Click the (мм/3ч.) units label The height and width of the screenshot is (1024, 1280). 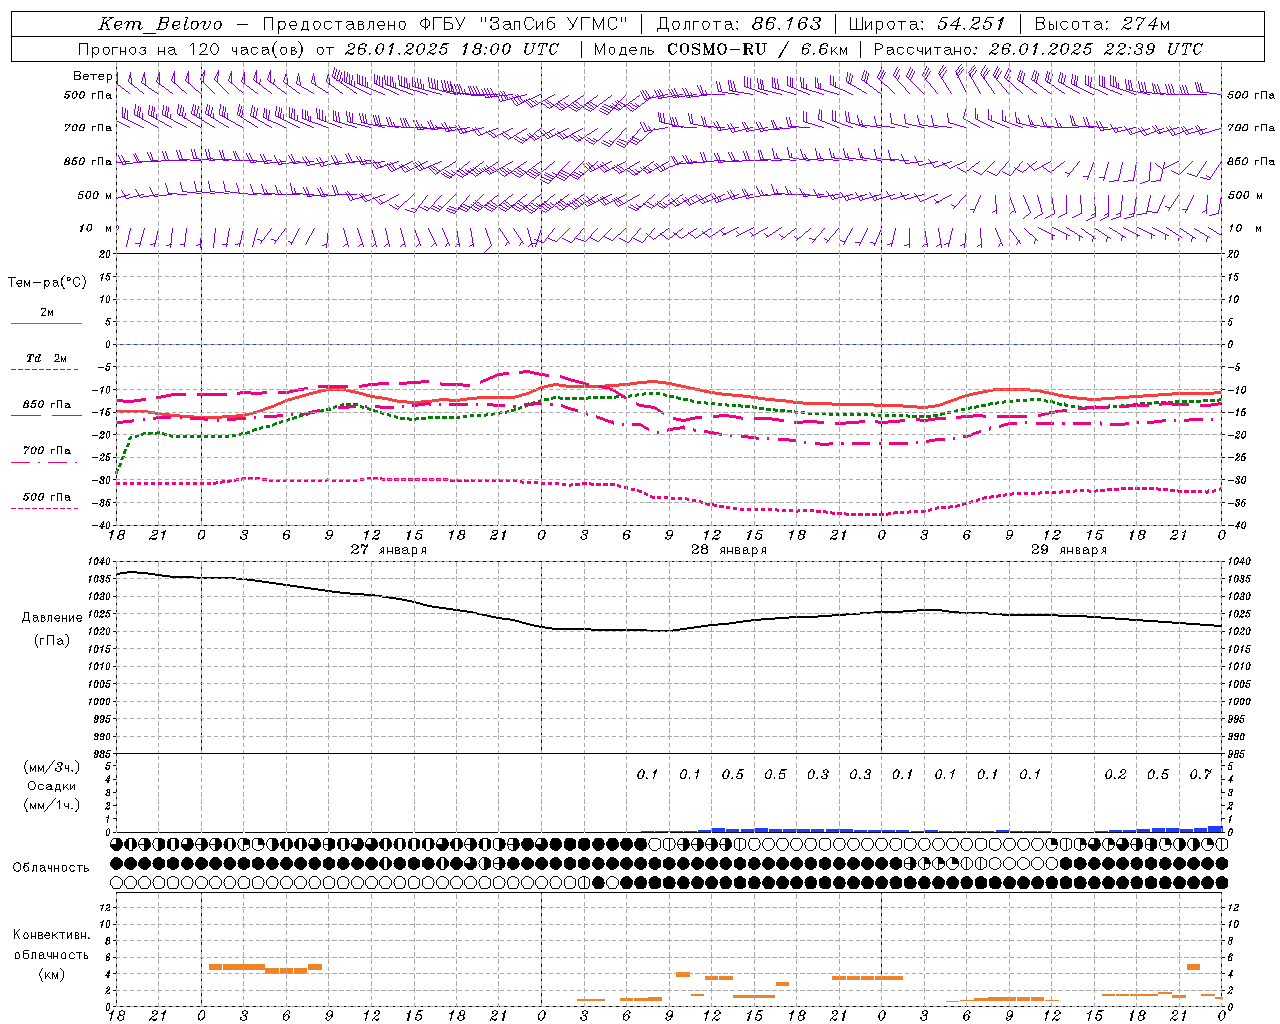[52, 767]
